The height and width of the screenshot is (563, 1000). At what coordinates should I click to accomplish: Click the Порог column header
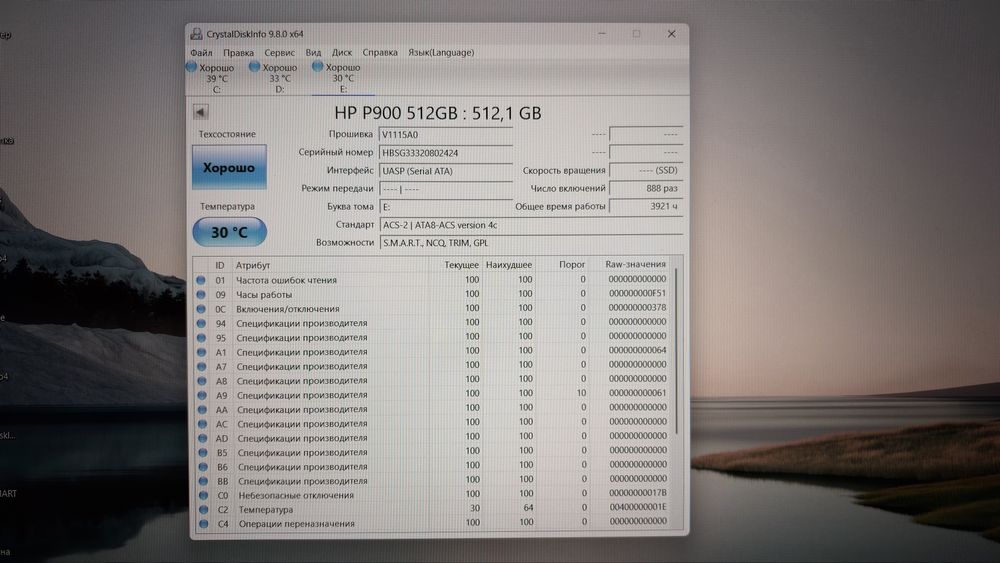point(572,264)
